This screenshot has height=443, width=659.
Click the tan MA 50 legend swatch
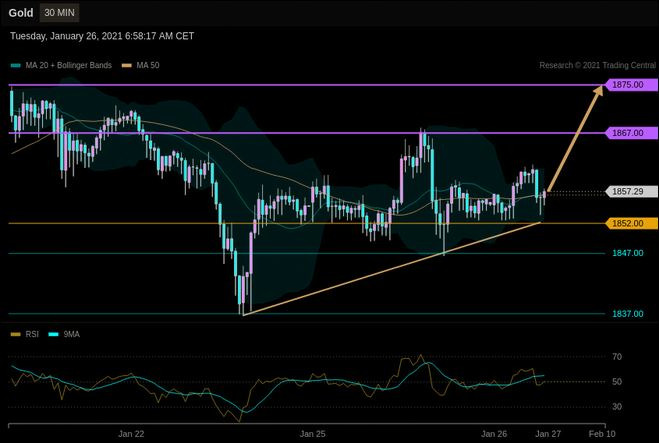pos(127,66)
